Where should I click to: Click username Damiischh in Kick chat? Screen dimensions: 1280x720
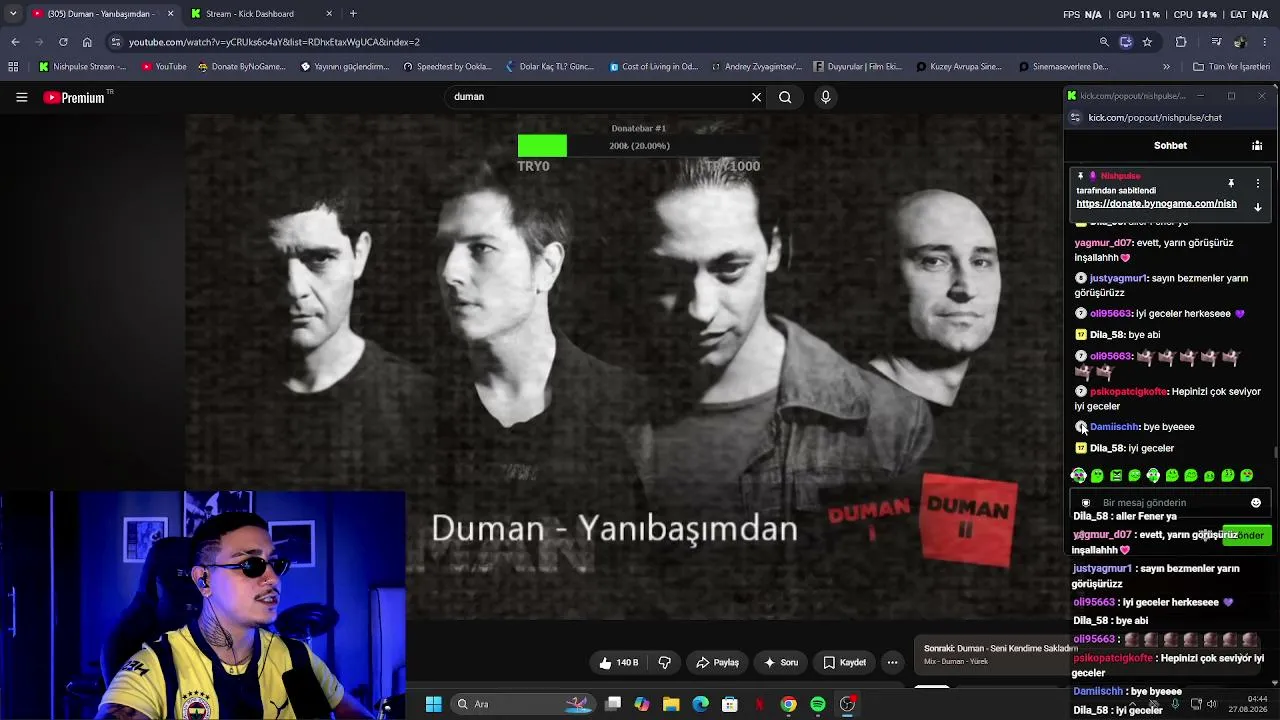click(1114, 427)
